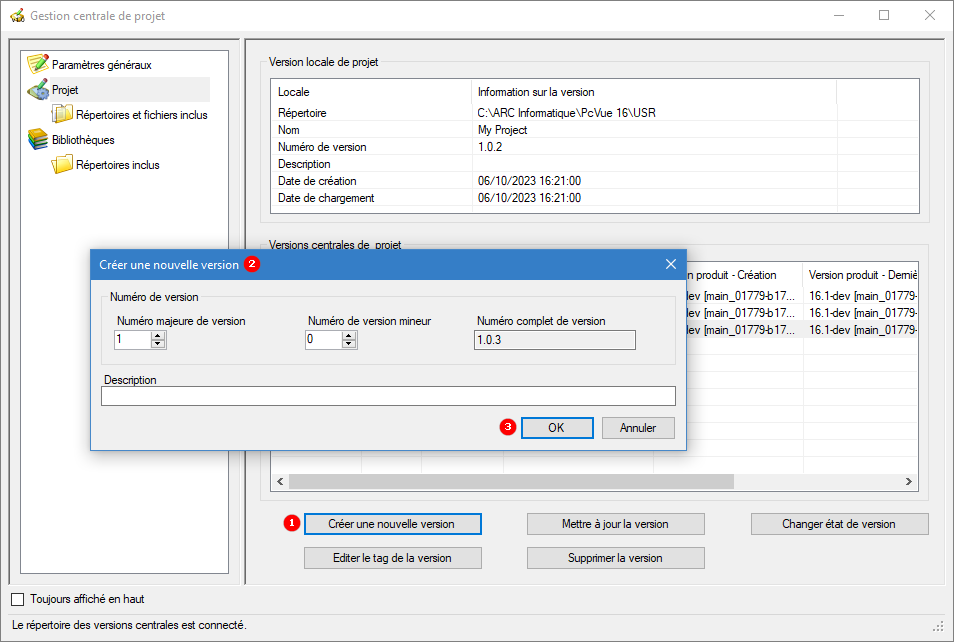Select the Paramètres généraux pencil icon
The height and width of the screenshot is (642, 954).
[38, 64]
